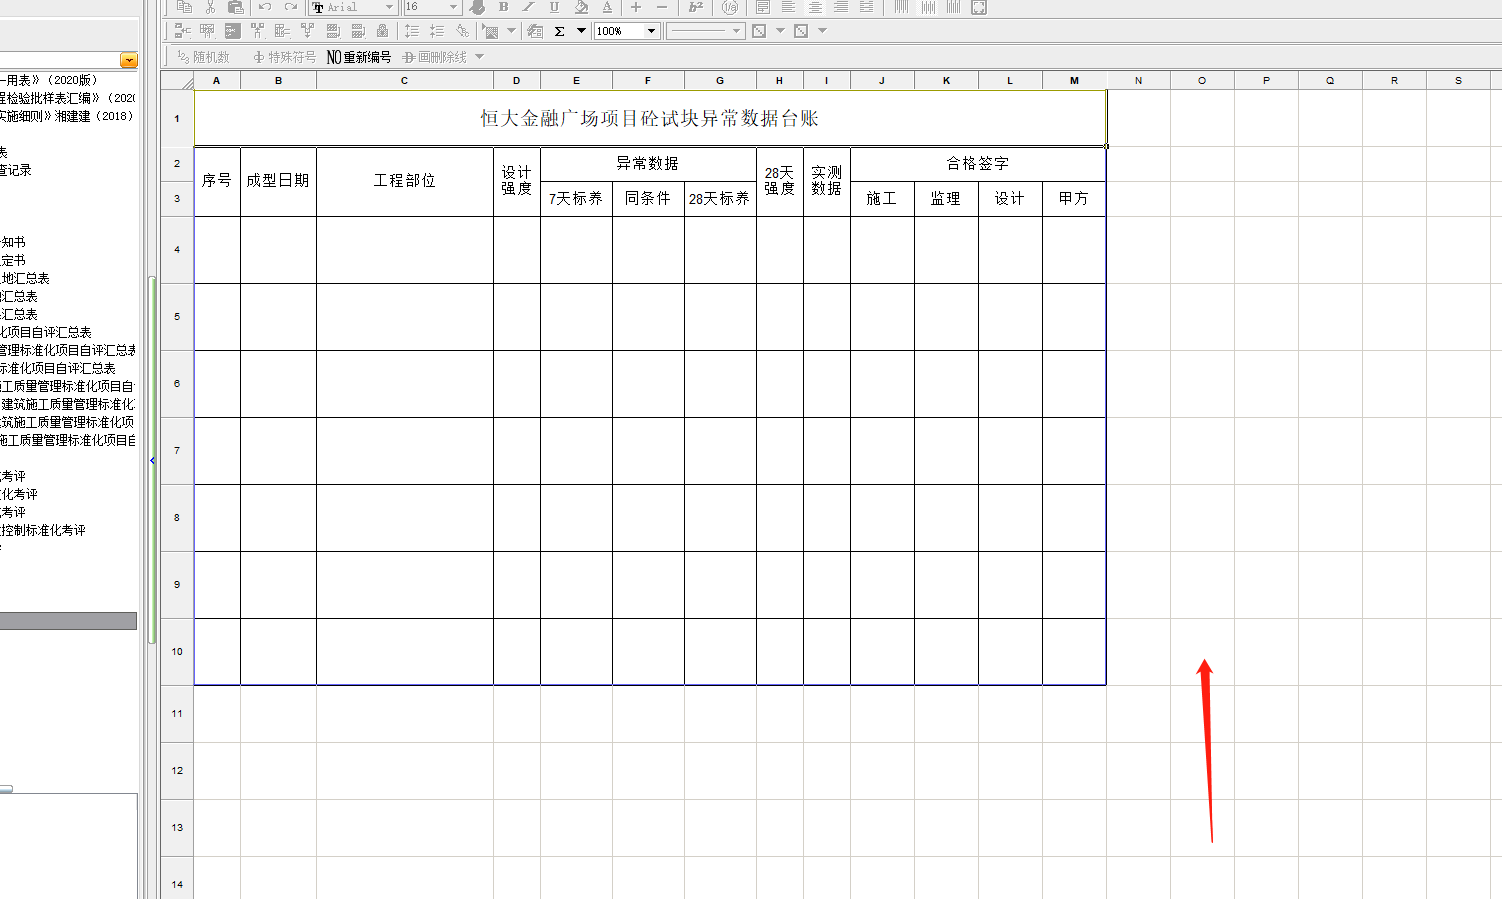
Task: Select the 同条件 cell
Action: 648,199
